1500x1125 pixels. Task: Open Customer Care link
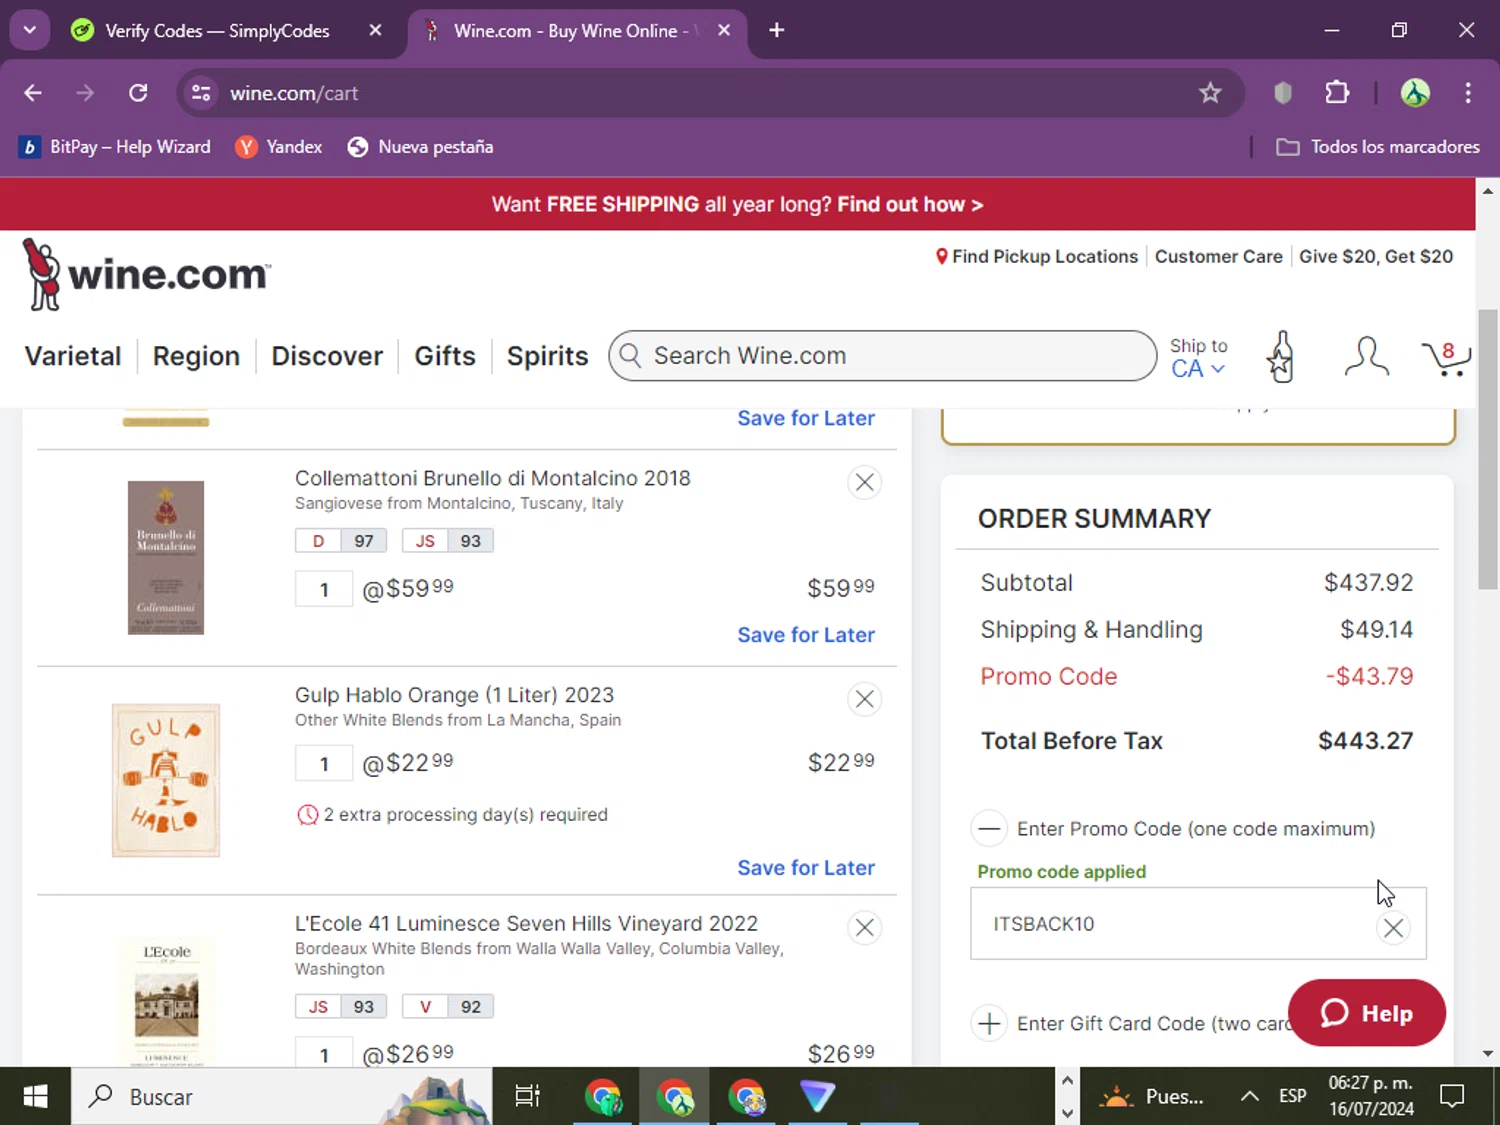point(1218,257)
